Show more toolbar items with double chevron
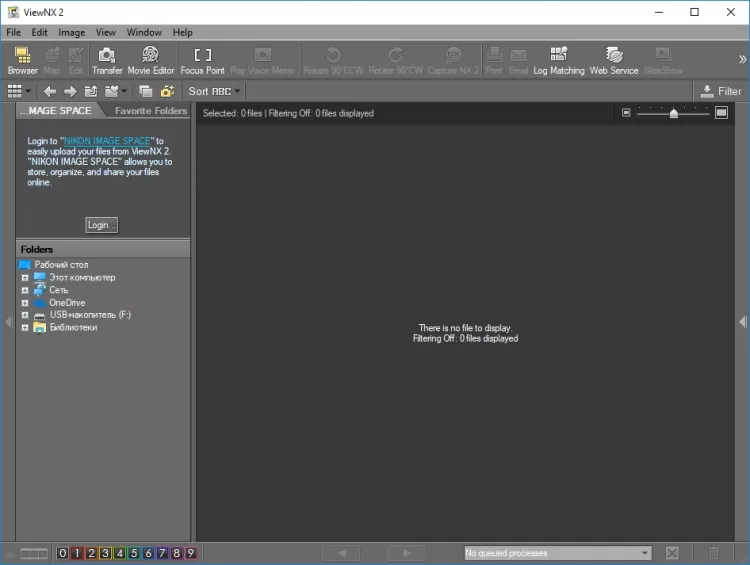This screenshot has width=750, height=565. [742, 59]
